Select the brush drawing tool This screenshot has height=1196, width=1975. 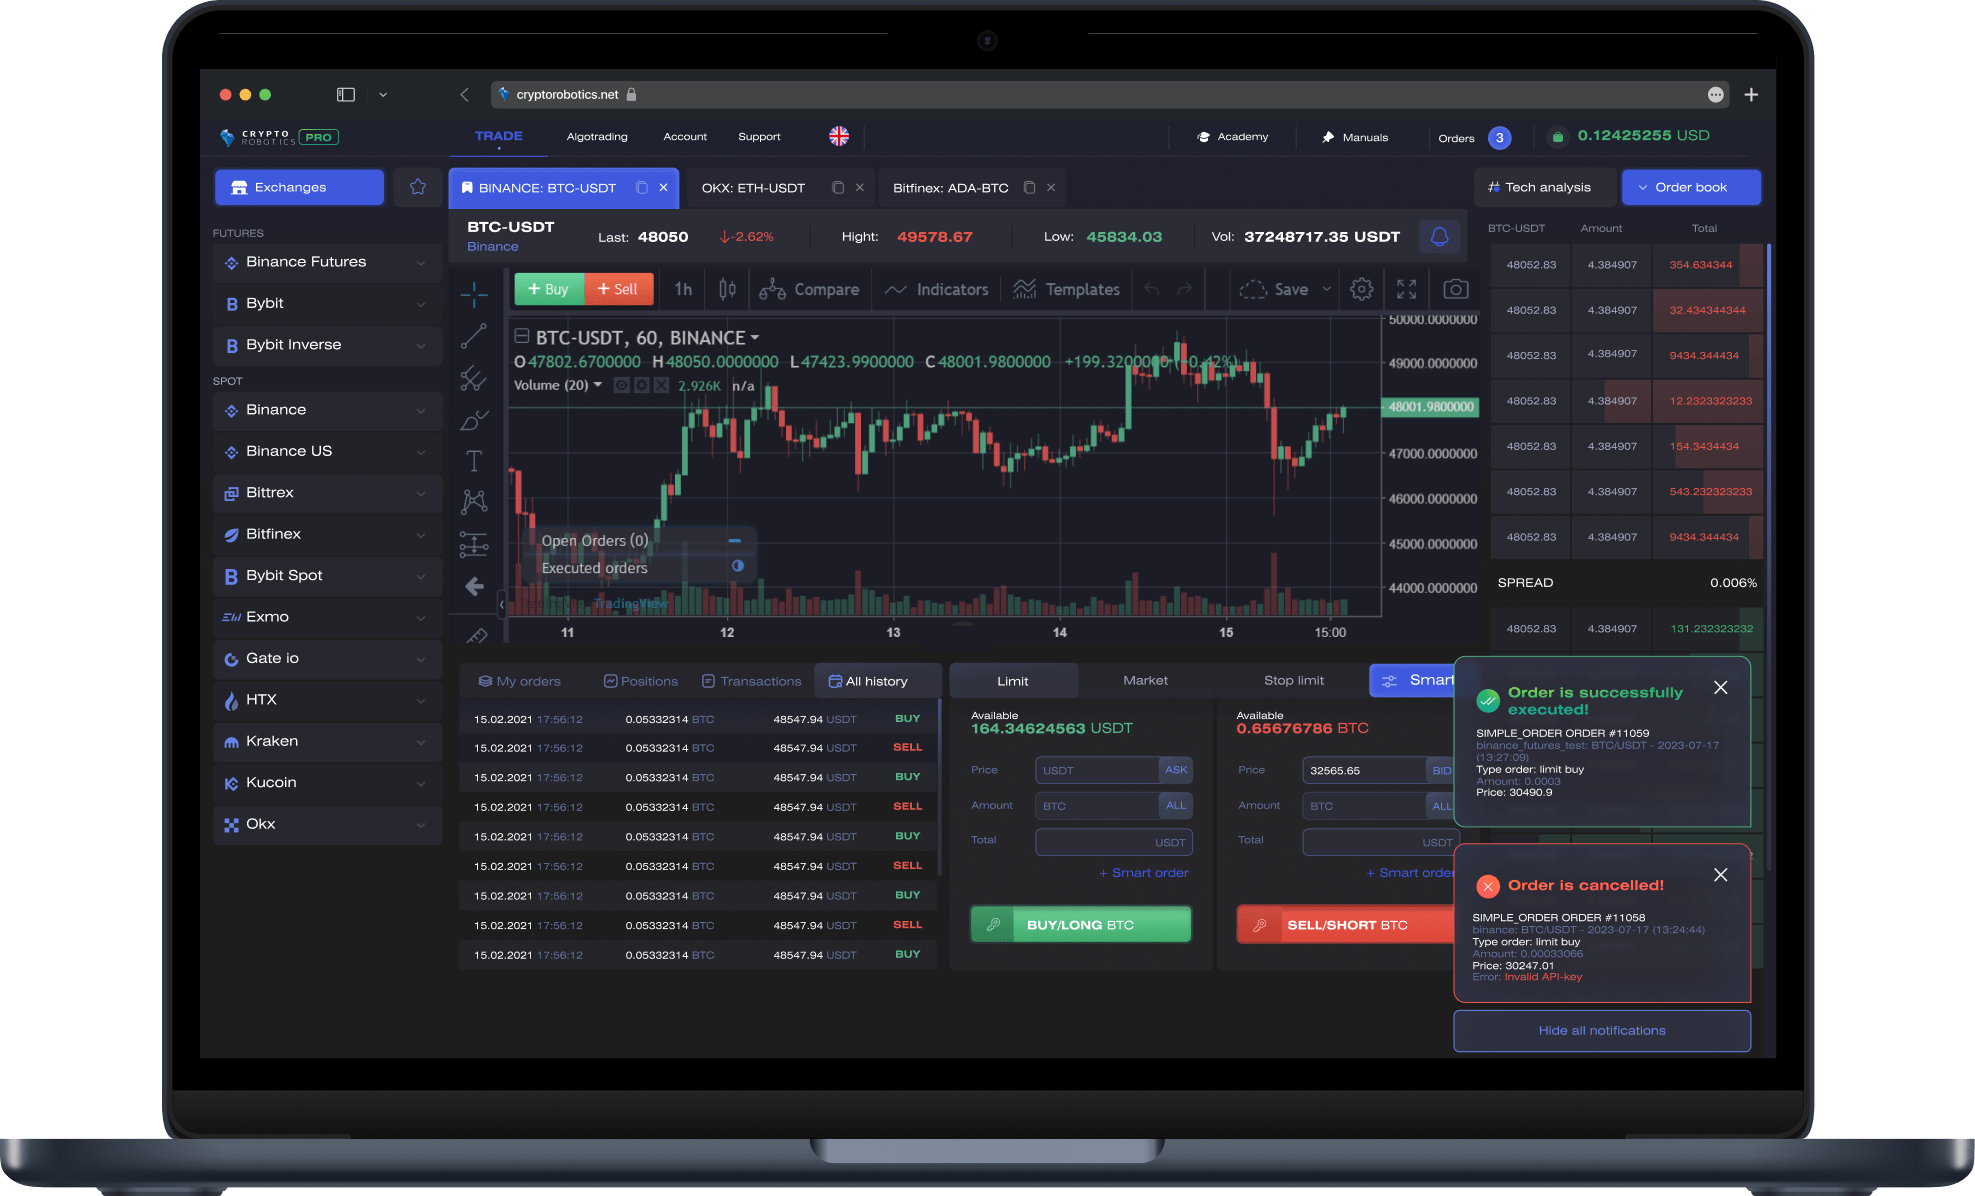click(x=474, y=421)
